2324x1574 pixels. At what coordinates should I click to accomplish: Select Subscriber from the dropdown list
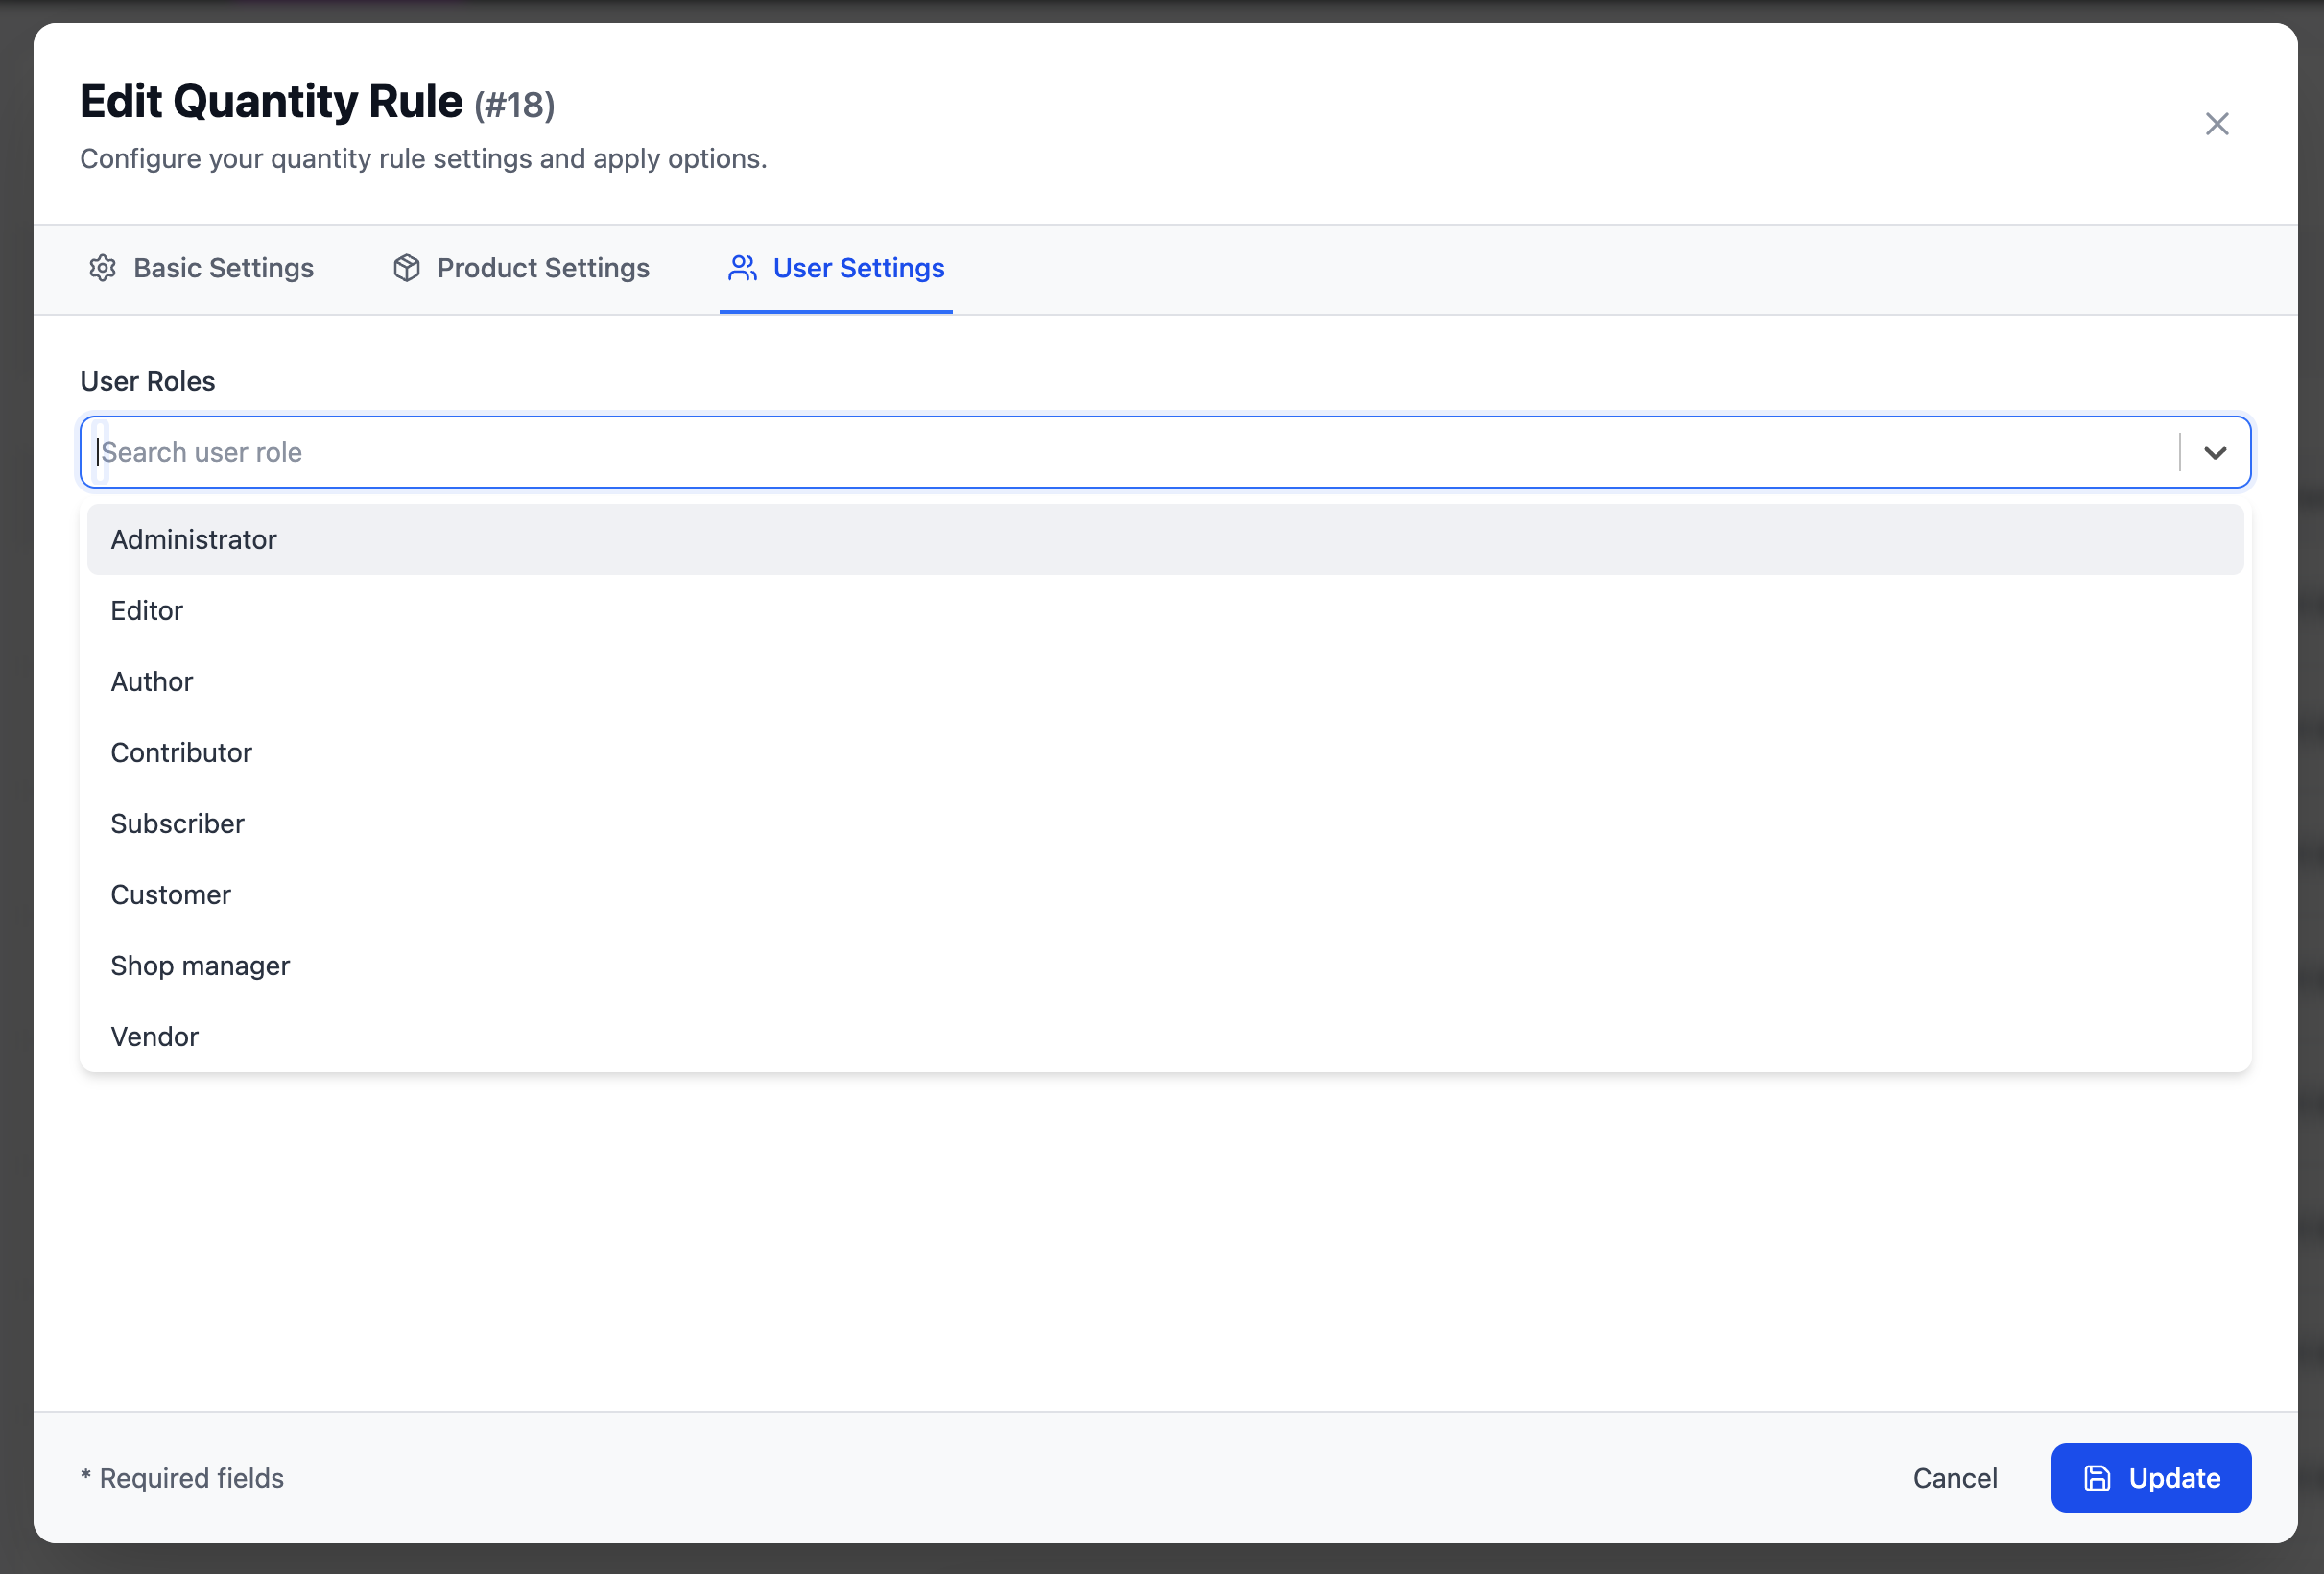pos(177,824)
